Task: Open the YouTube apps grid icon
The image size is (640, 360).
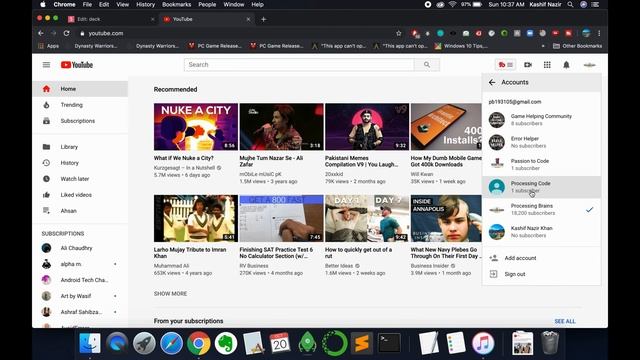Action: (x=547, y=65)
